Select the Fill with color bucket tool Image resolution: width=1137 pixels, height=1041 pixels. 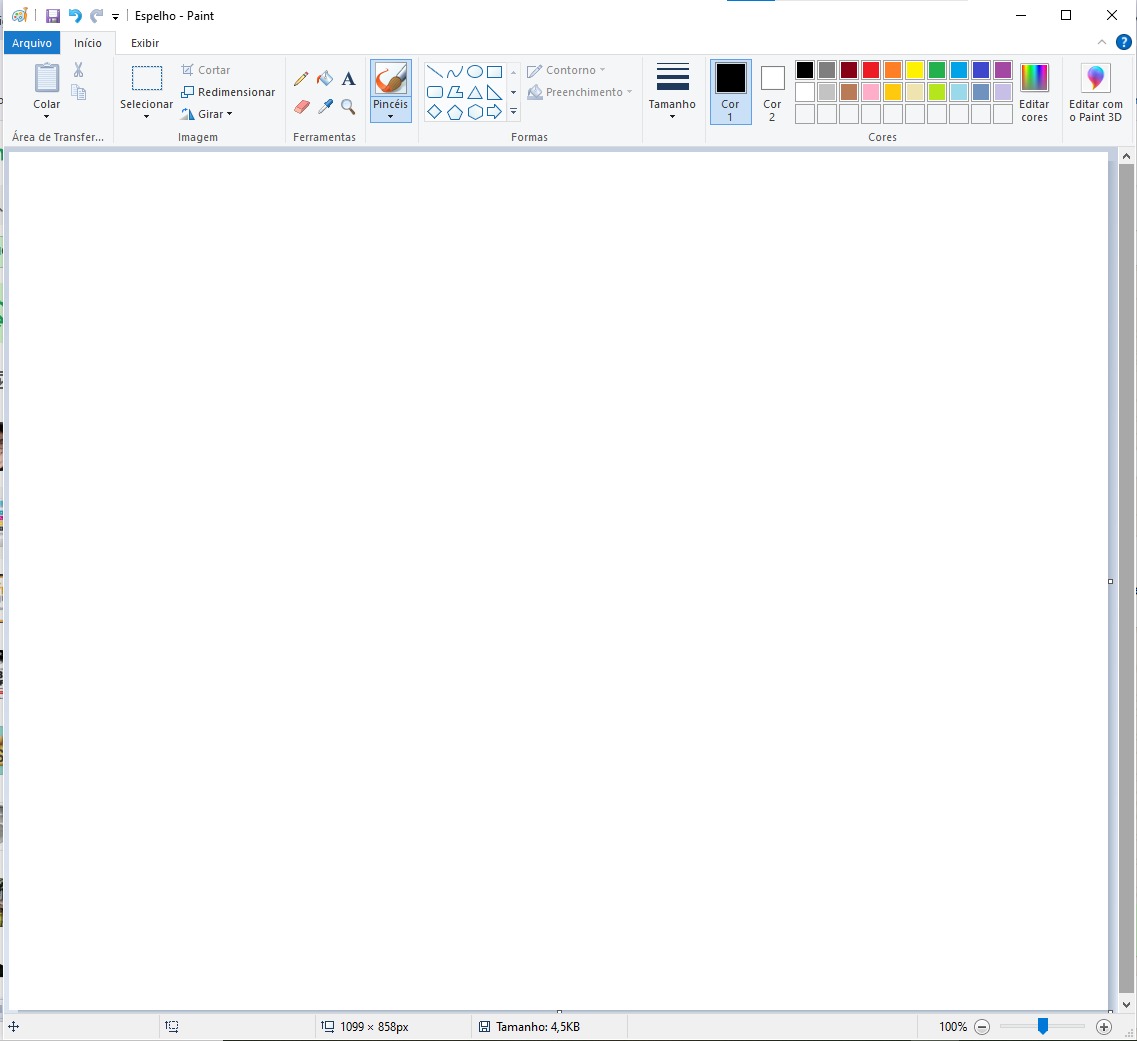pos(325,79)
